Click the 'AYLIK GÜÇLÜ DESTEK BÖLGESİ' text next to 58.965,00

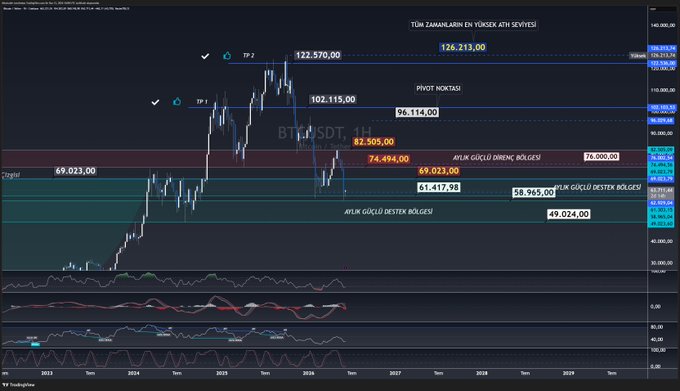pyautogui.click(x=598, y=187)
